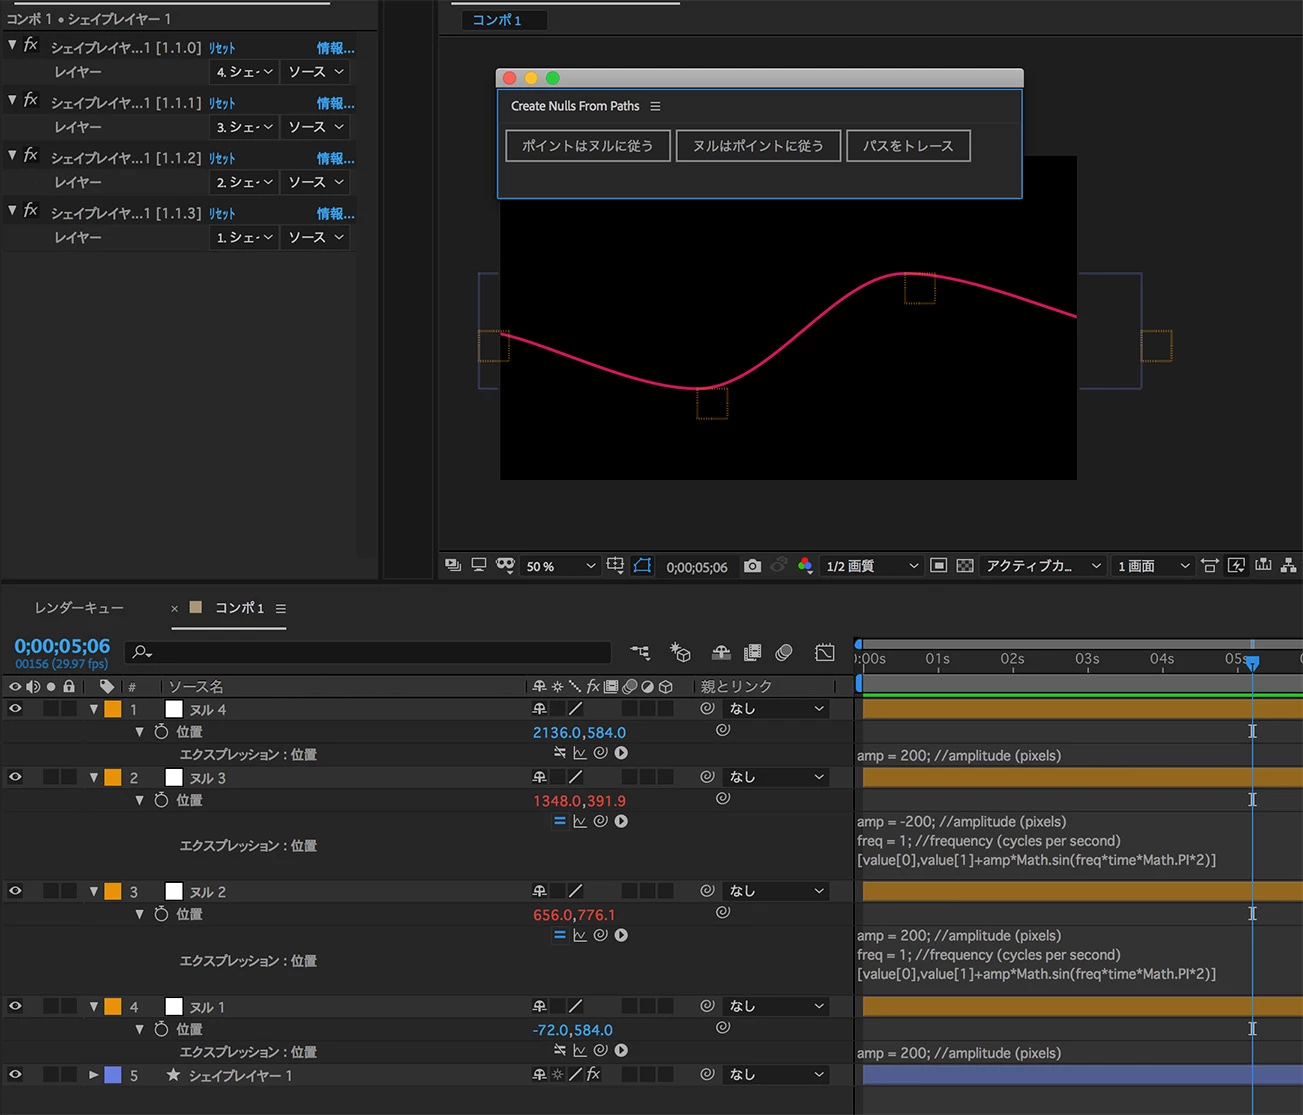Open the 50 % magnification dropdown
This screenshot has height=1115, width=1303.
click(x=561, y=566)
